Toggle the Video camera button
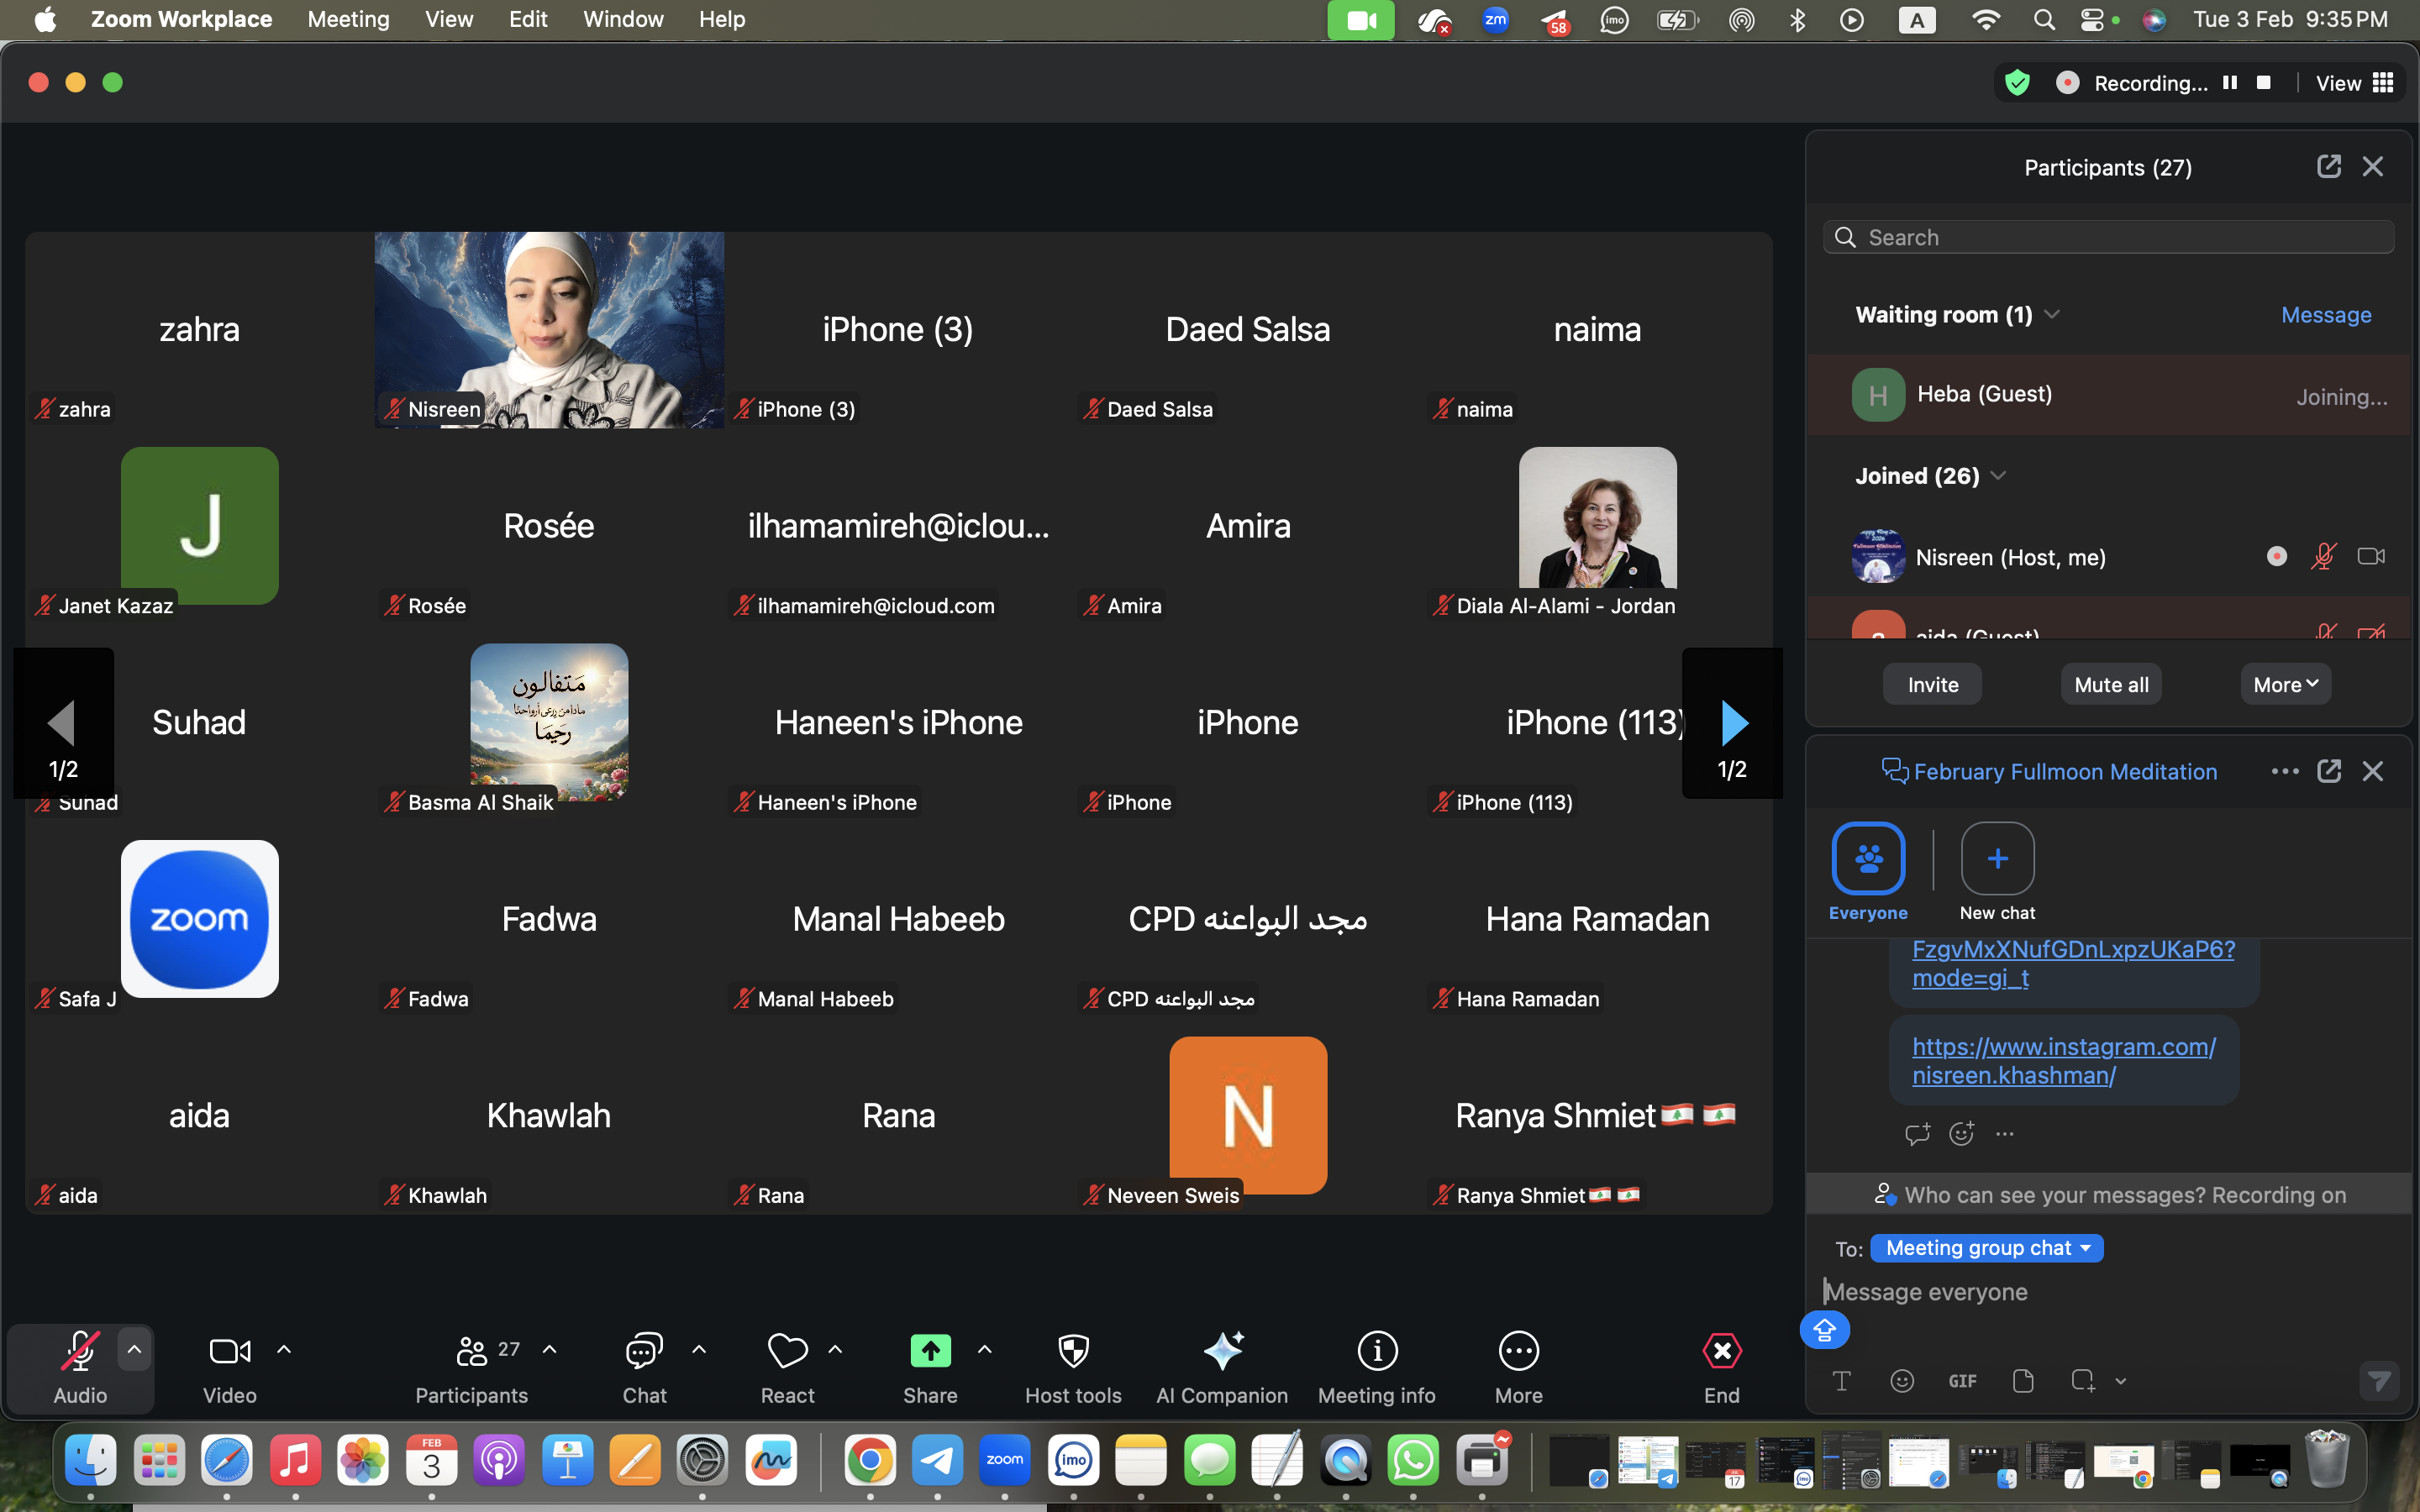This screenshot has height=1512, width=2420. pos(230,1351)
